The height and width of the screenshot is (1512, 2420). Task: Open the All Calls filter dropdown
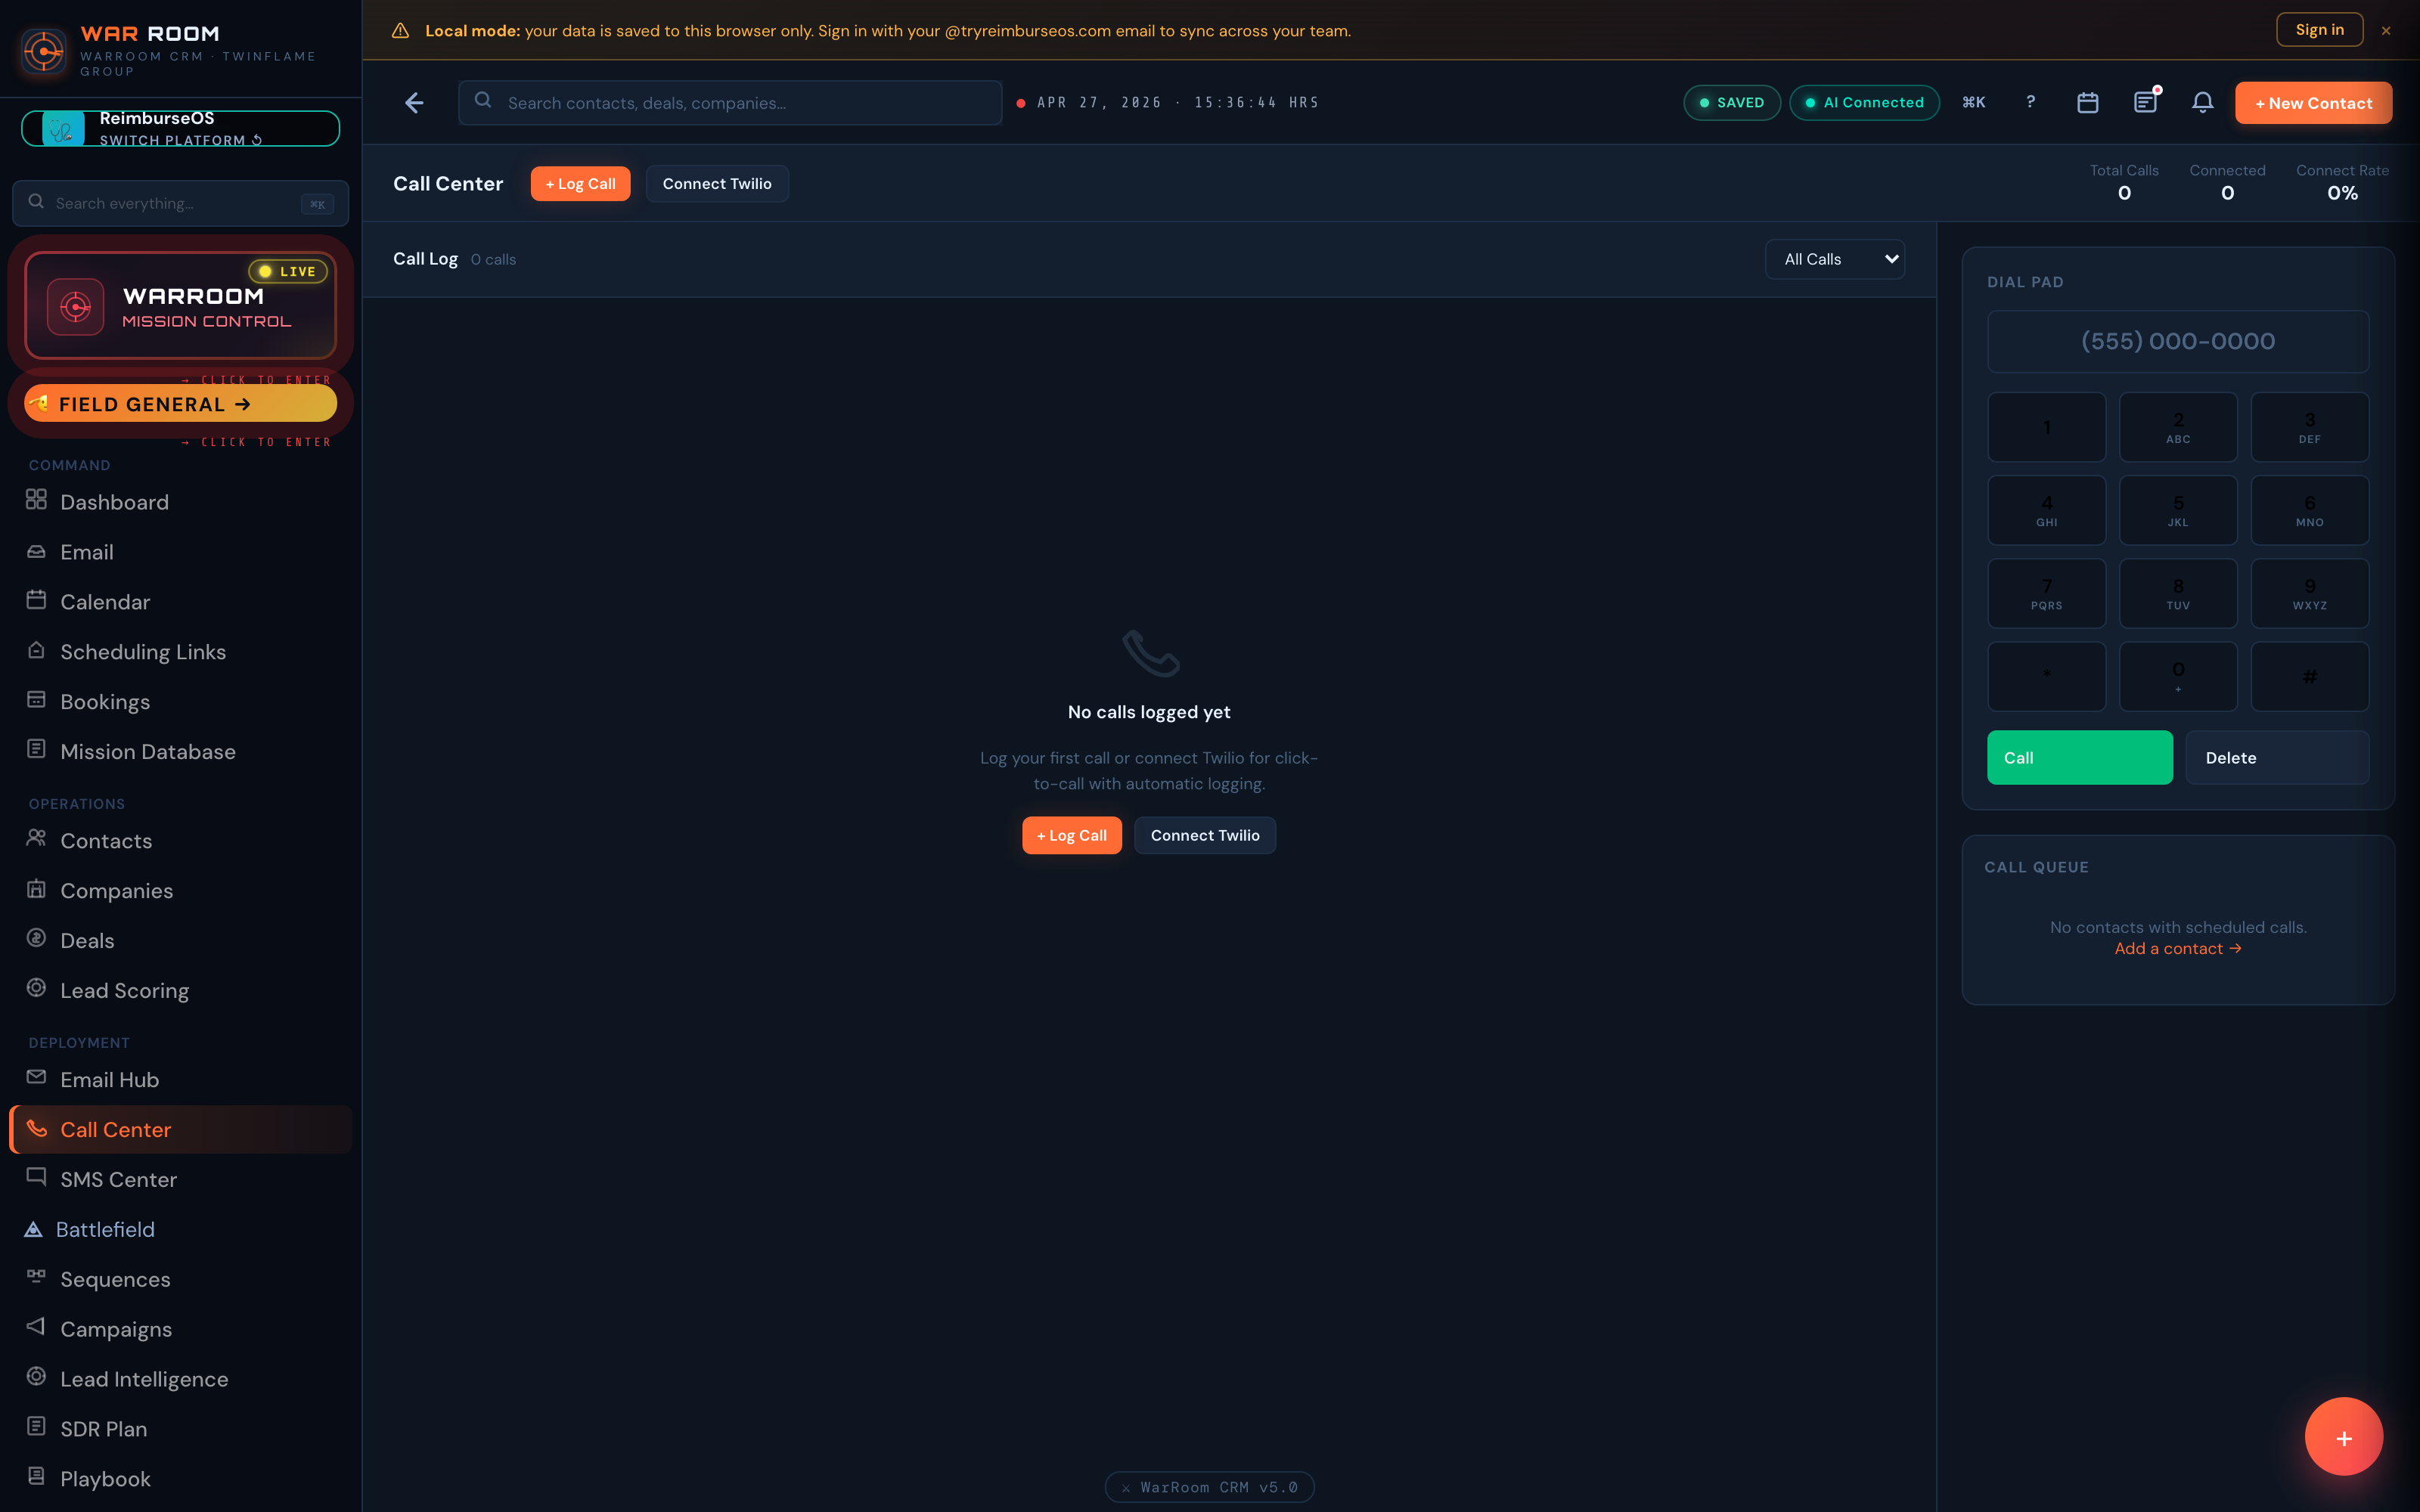[1835, 259]
